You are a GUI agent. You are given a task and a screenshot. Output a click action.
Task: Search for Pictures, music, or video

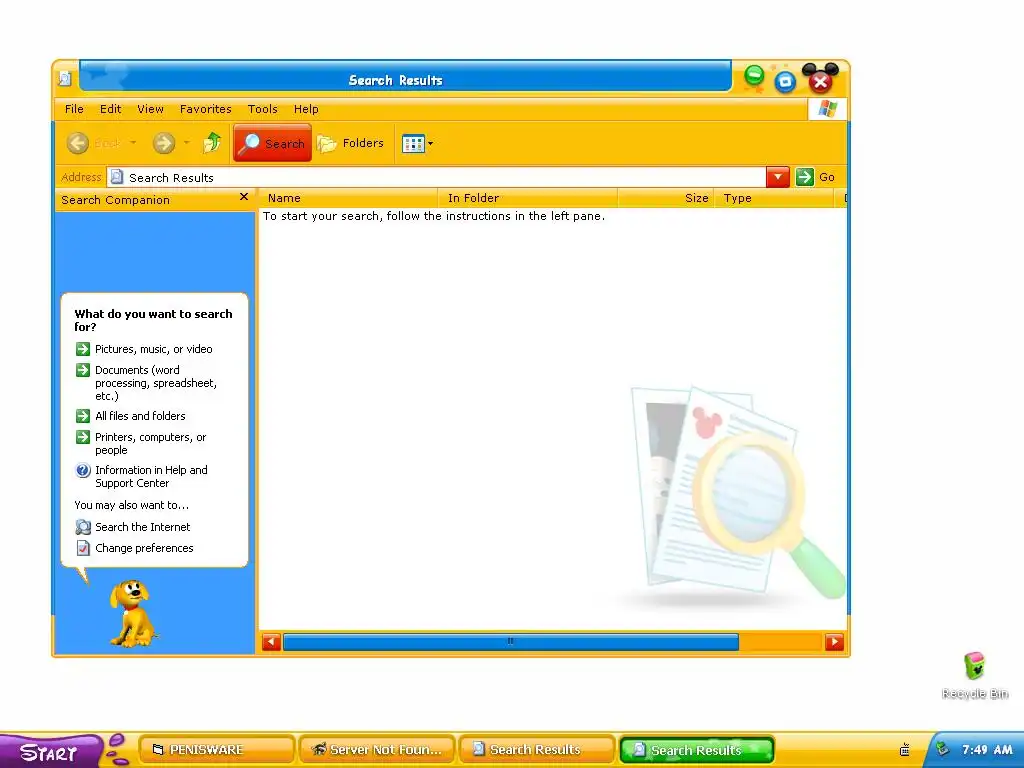point(153,349)
